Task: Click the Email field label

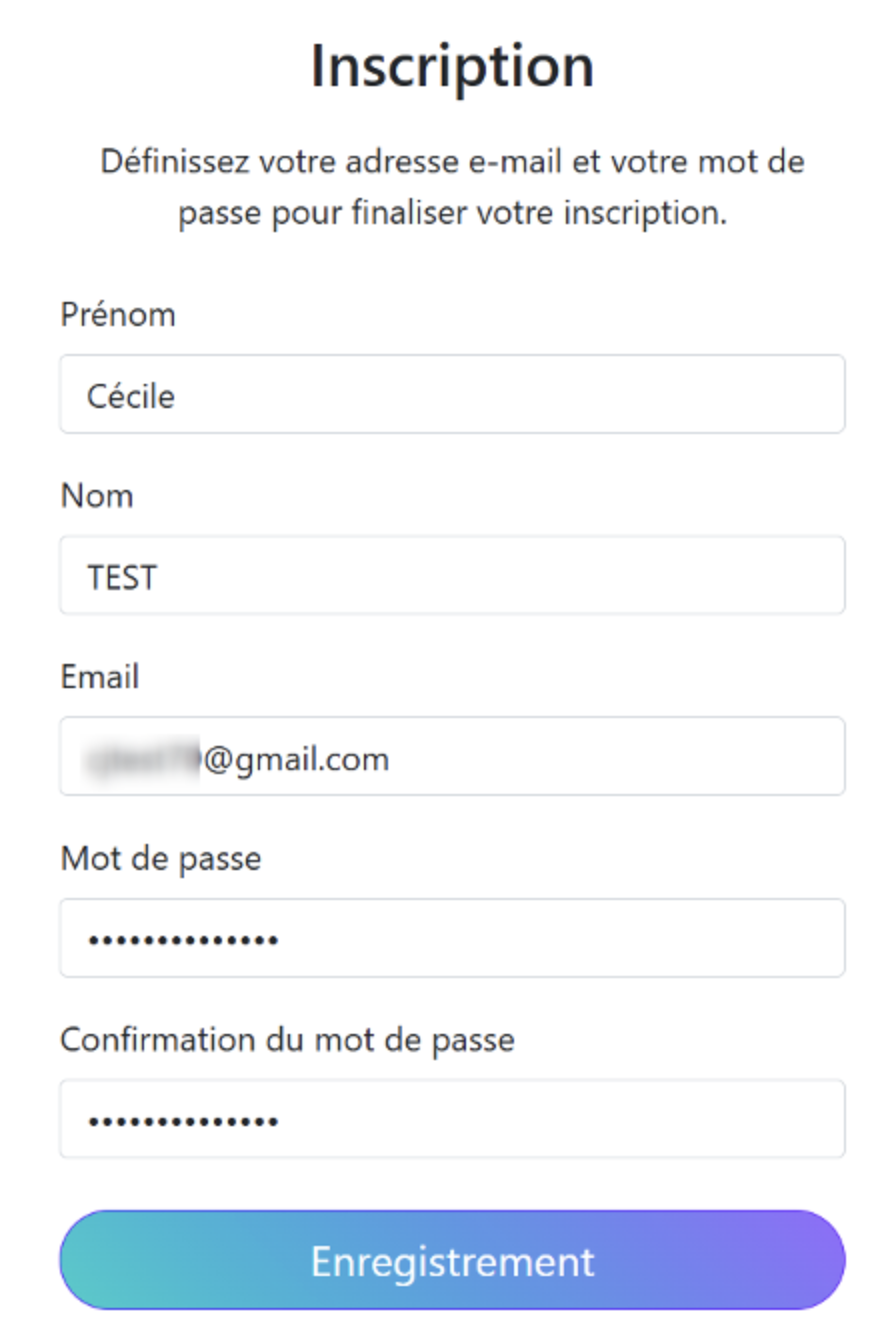Action: coord(100,677)
